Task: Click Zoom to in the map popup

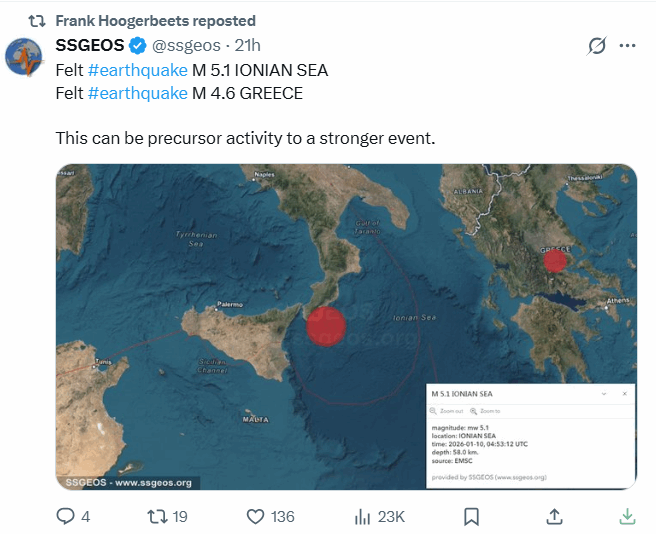Action: coord(486,411)
